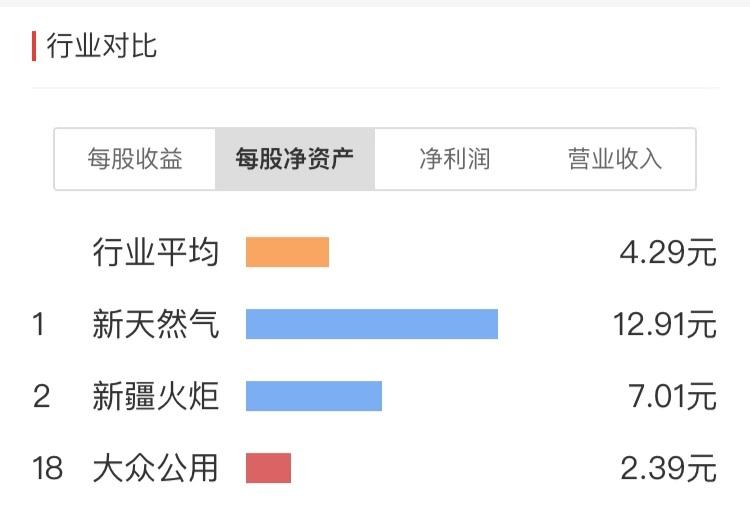
Task: Click rank number 18
Action: 47,468
